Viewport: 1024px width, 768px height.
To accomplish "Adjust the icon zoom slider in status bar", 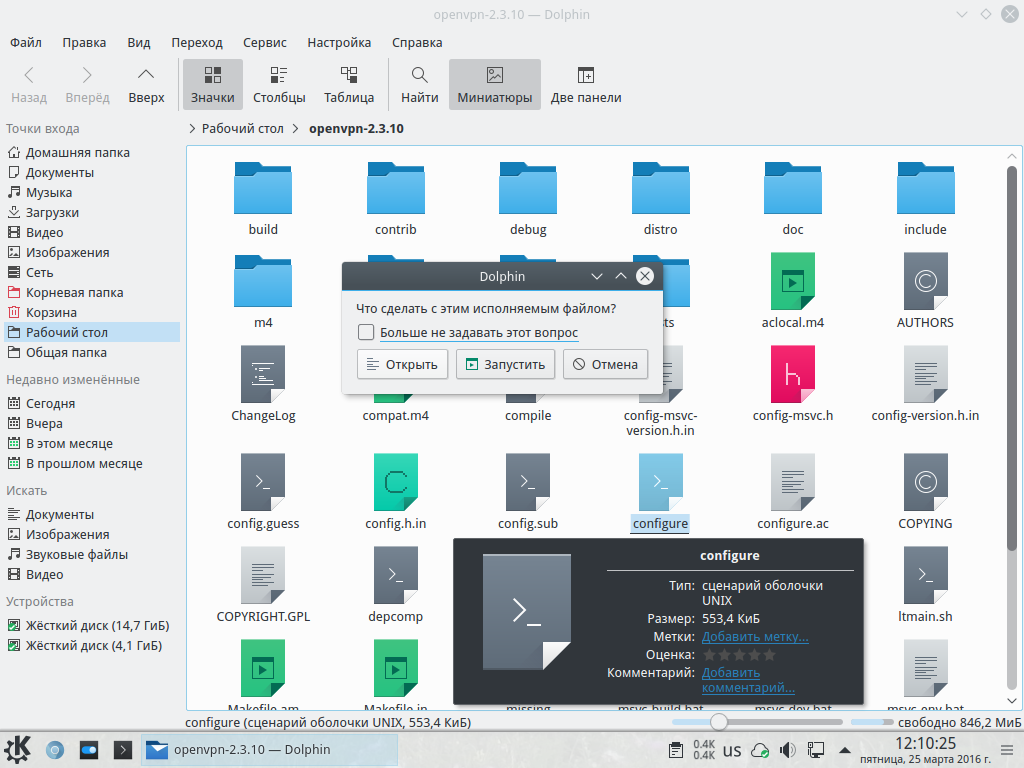I will click(x=718, y=722).
